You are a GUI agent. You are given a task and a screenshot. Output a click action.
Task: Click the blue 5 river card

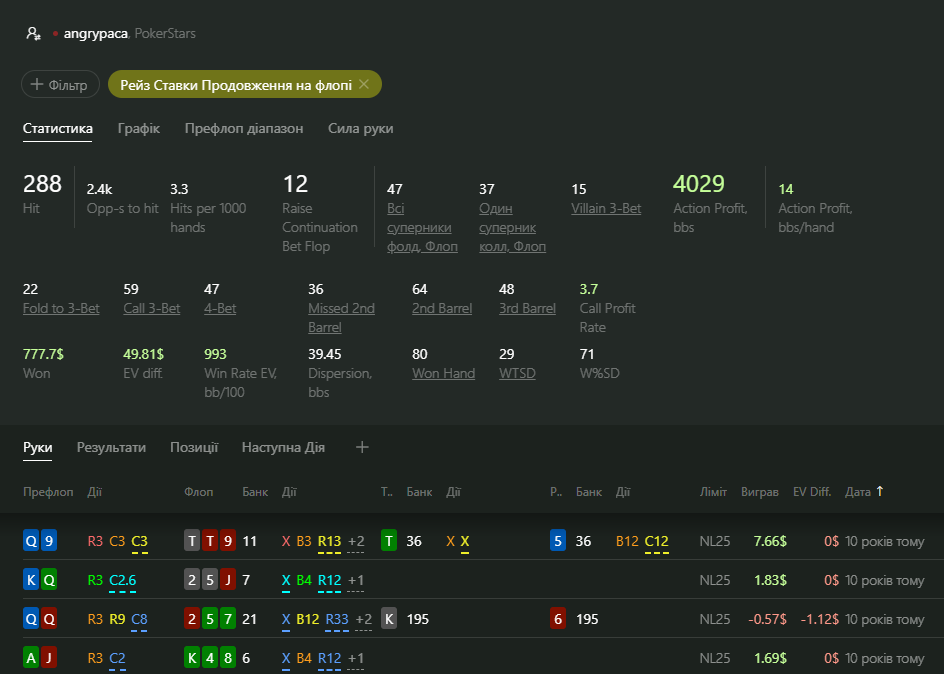click(x=558, y=541)
